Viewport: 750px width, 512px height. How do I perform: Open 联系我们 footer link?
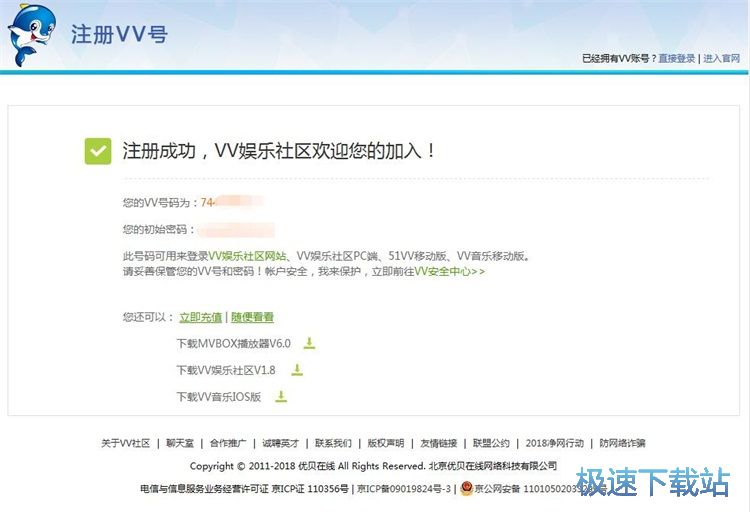333,443
